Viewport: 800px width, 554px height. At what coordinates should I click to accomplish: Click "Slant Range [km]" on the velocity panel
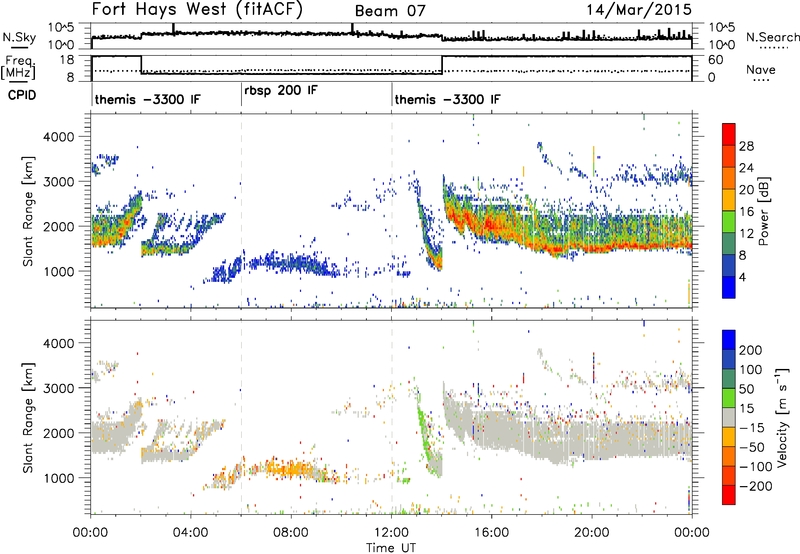28,417
